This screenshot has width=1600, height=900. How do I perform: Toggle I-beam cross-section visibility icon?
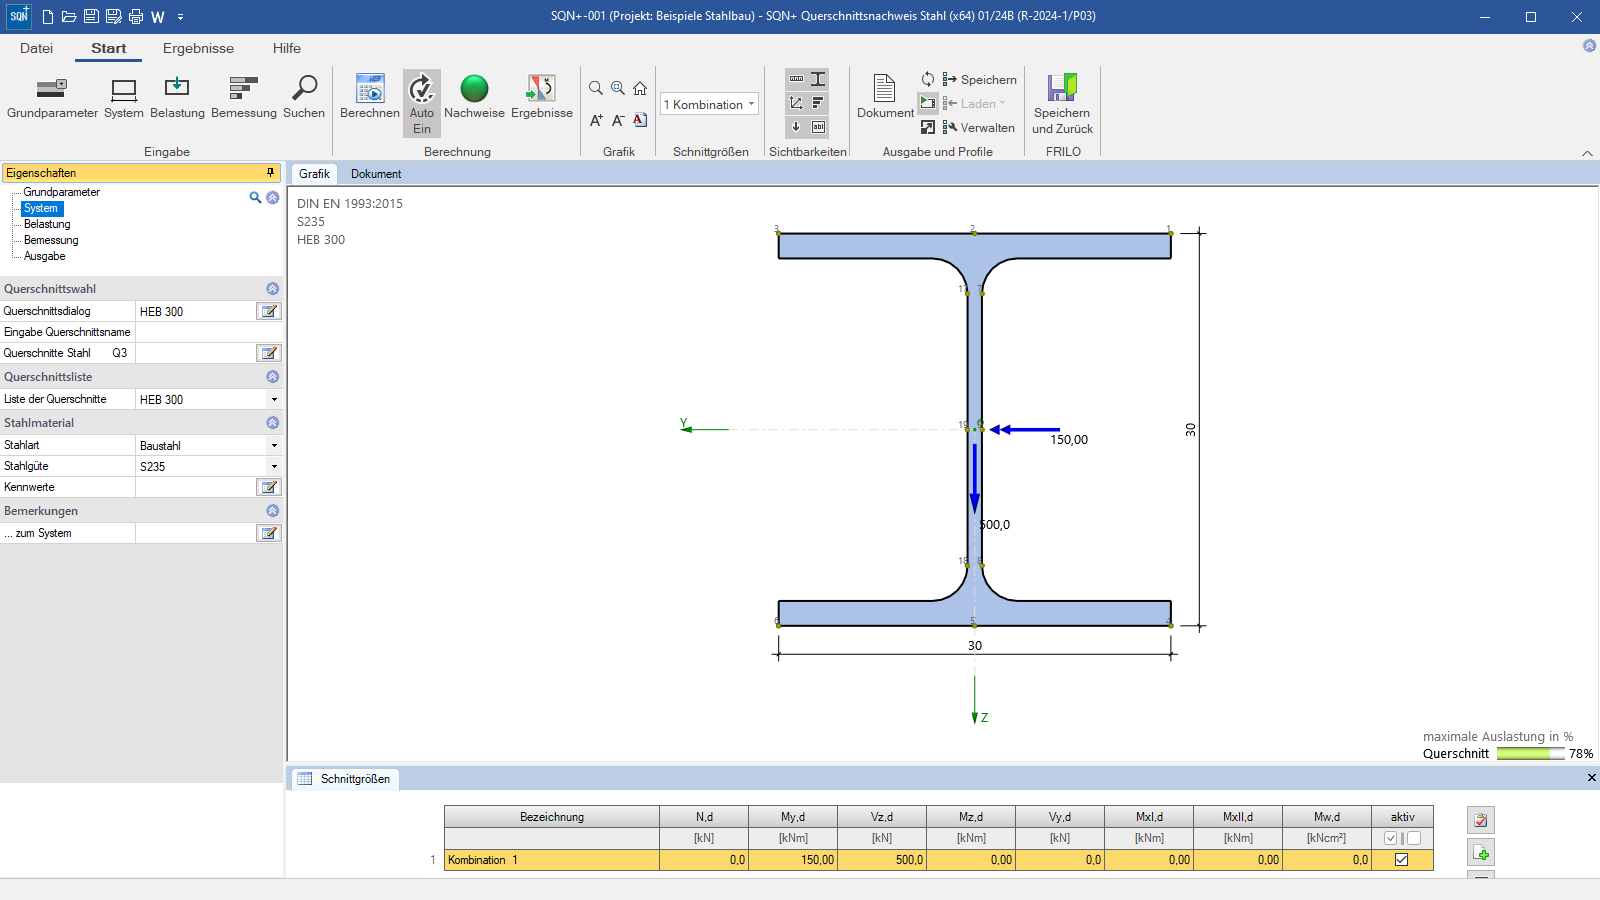tap(818, 79)
